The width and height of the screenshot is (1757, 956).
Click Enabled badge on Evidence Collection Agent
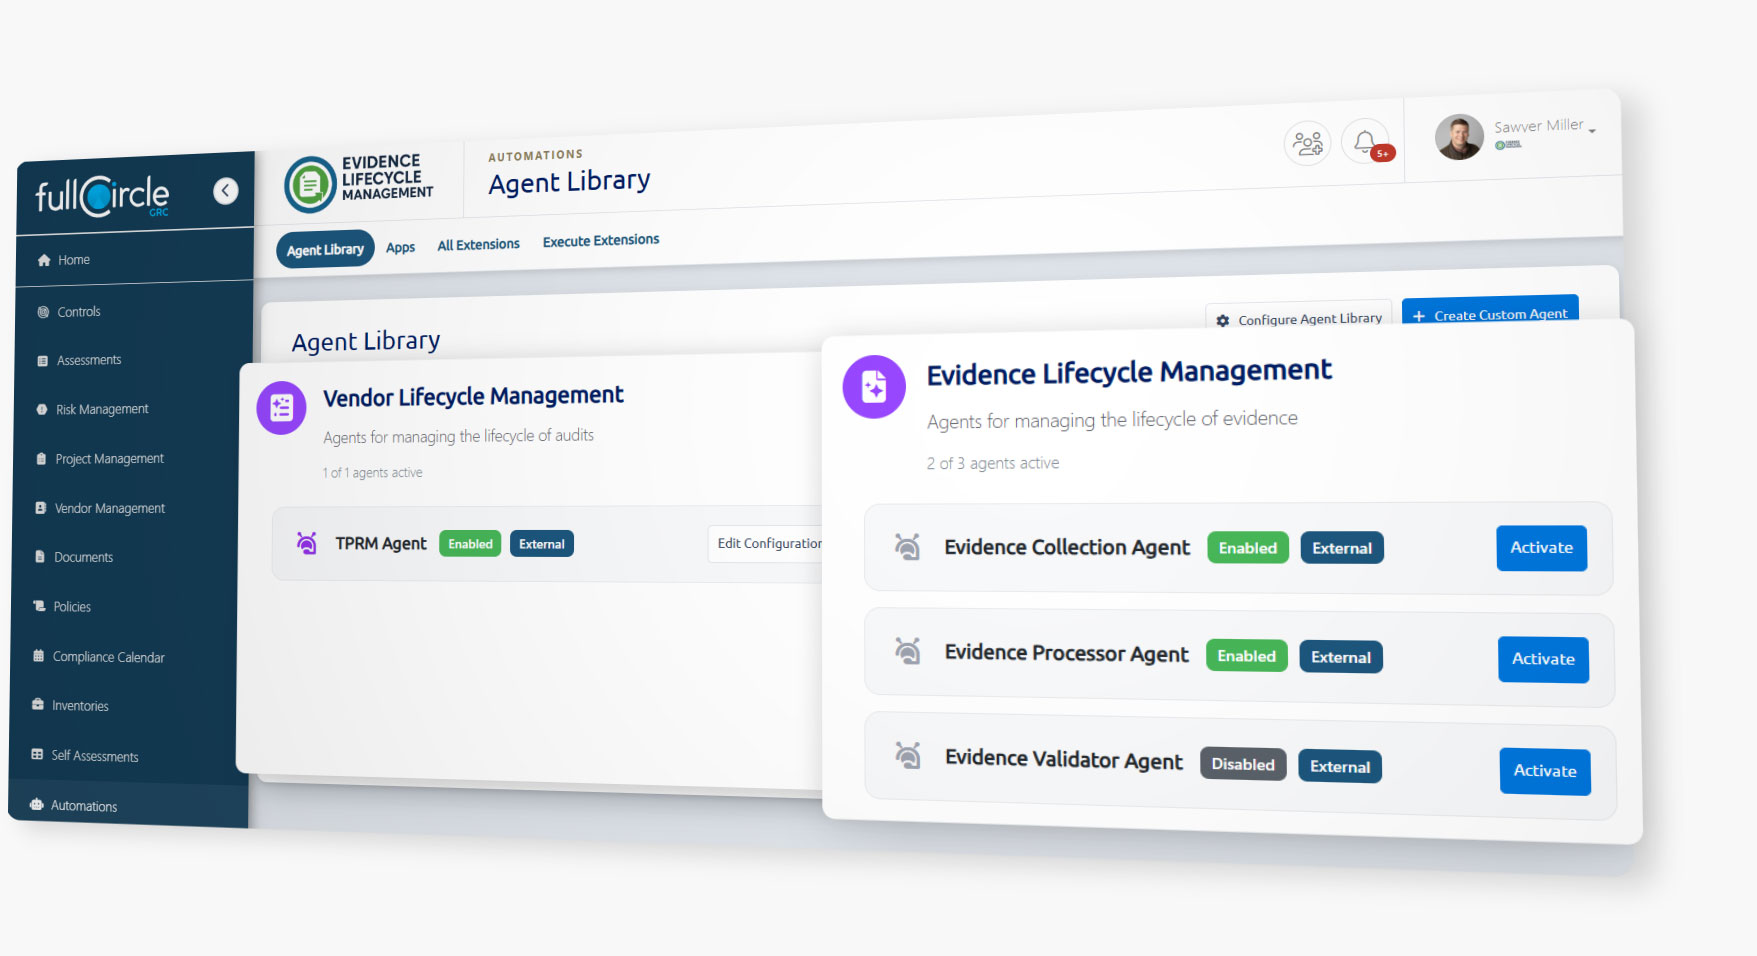1248,548
